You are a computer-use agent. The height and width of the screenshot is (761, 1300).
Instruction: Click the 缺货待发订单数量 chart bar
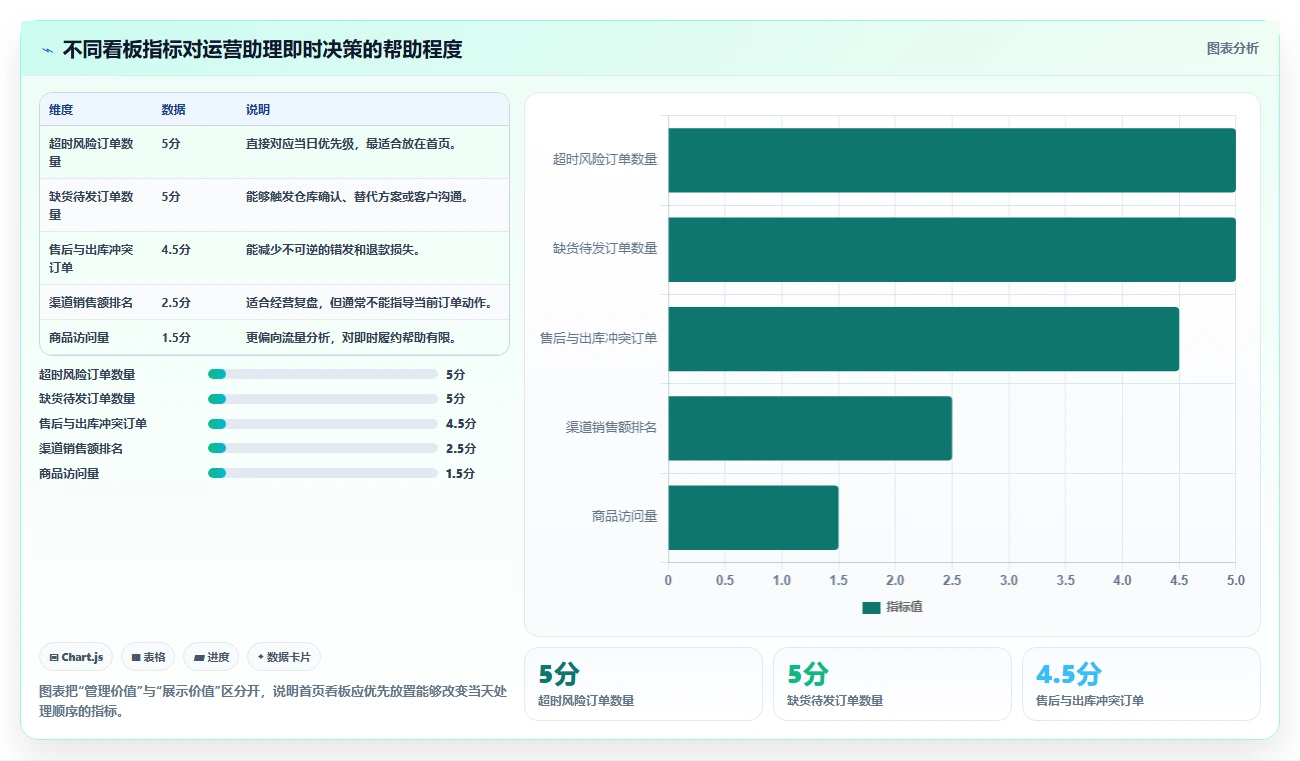coord(952,249)
